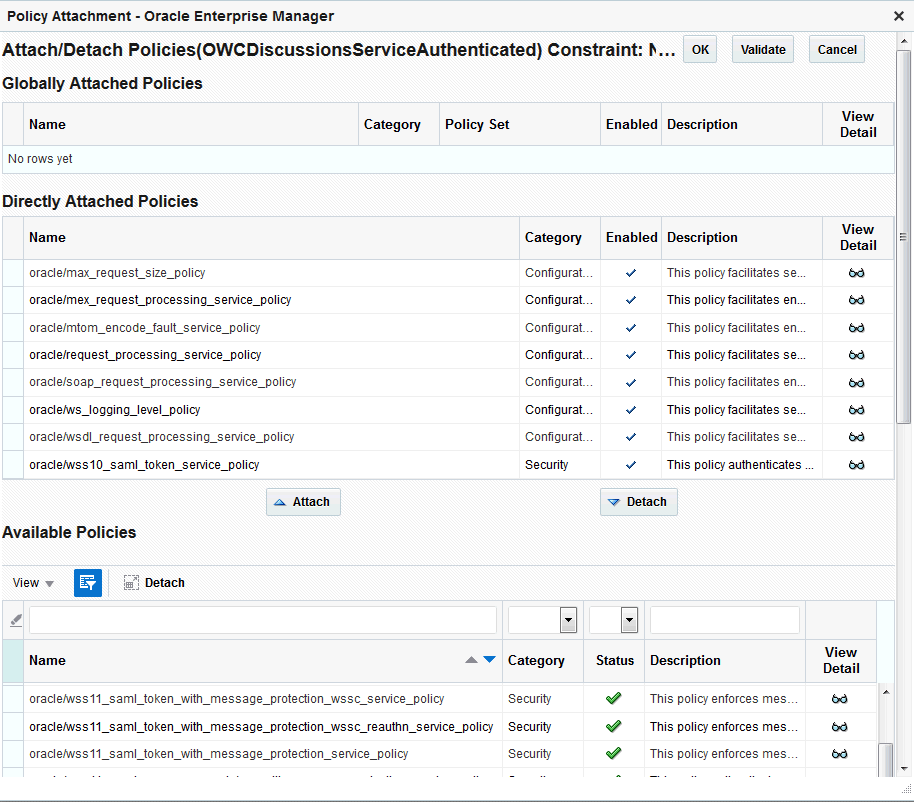
Task: Click green status check for wss11_saml_token_wssc_service_policy
Action: (614, 698)
